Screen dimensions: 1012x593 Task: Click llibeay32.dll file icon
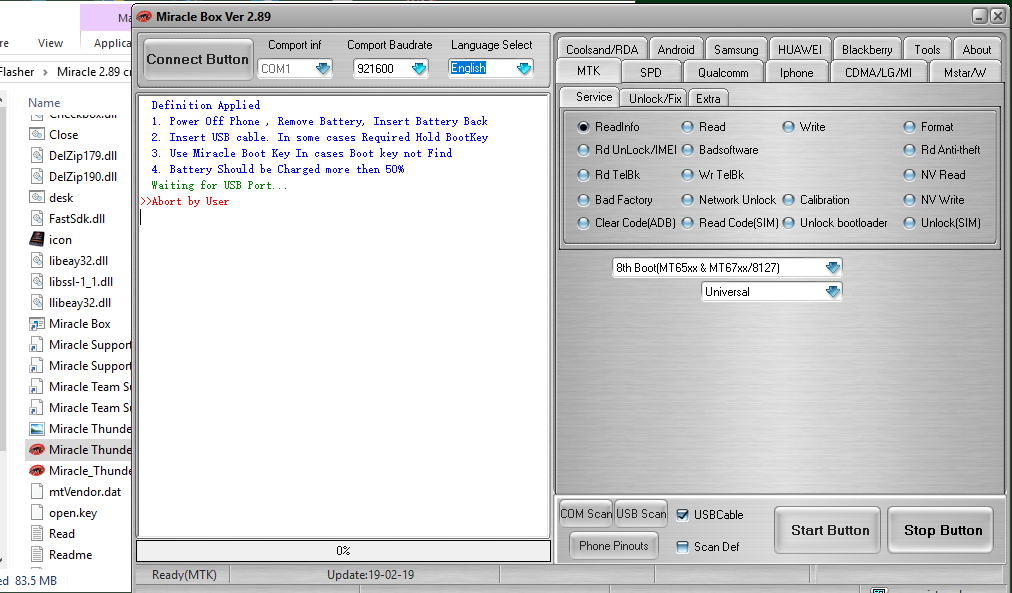(x=37, y=303)
